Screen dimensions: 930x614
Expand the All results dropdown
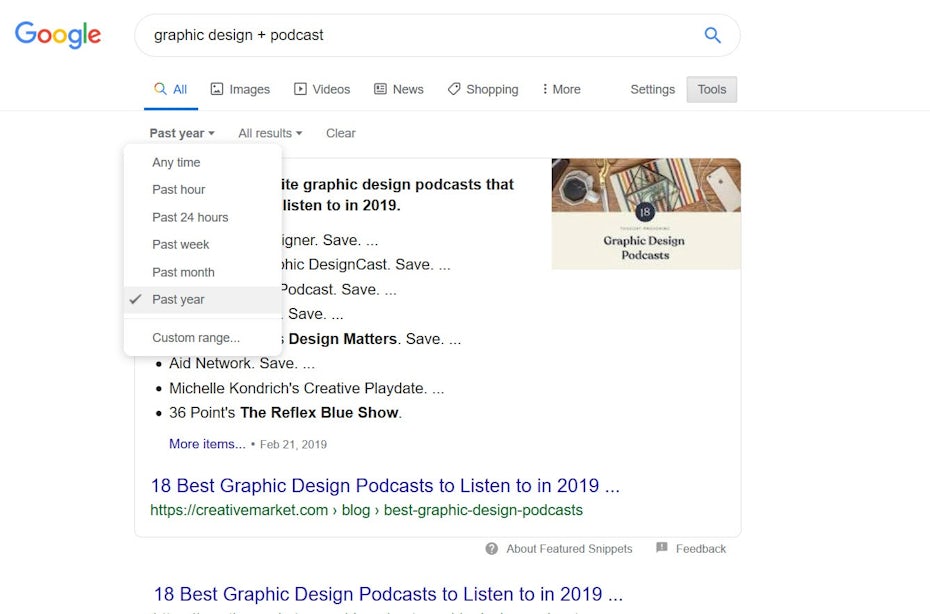(269, 133)
